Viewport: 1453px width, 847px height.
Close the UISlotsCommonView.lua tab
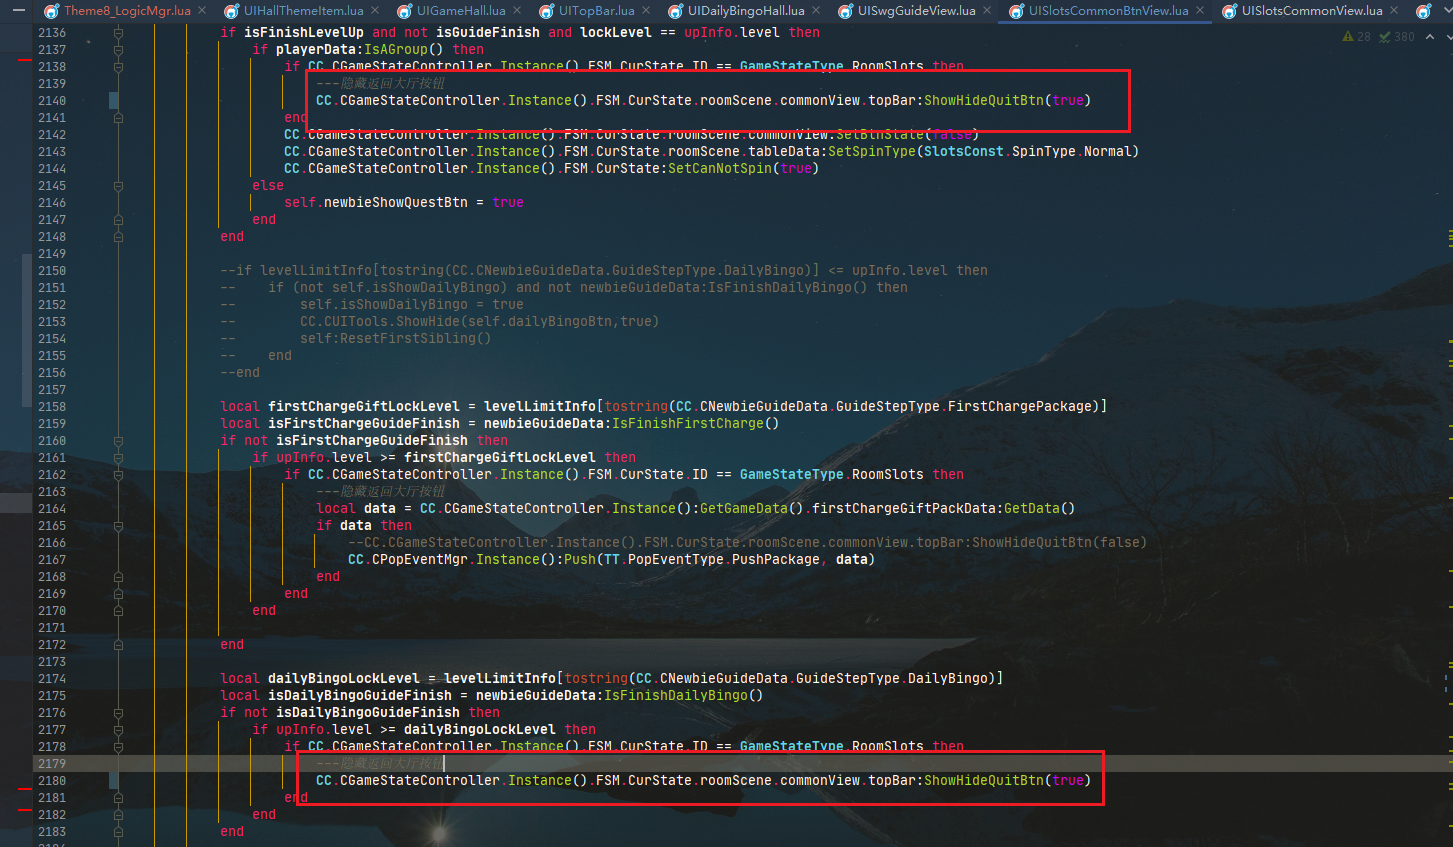pos(1394,11)
